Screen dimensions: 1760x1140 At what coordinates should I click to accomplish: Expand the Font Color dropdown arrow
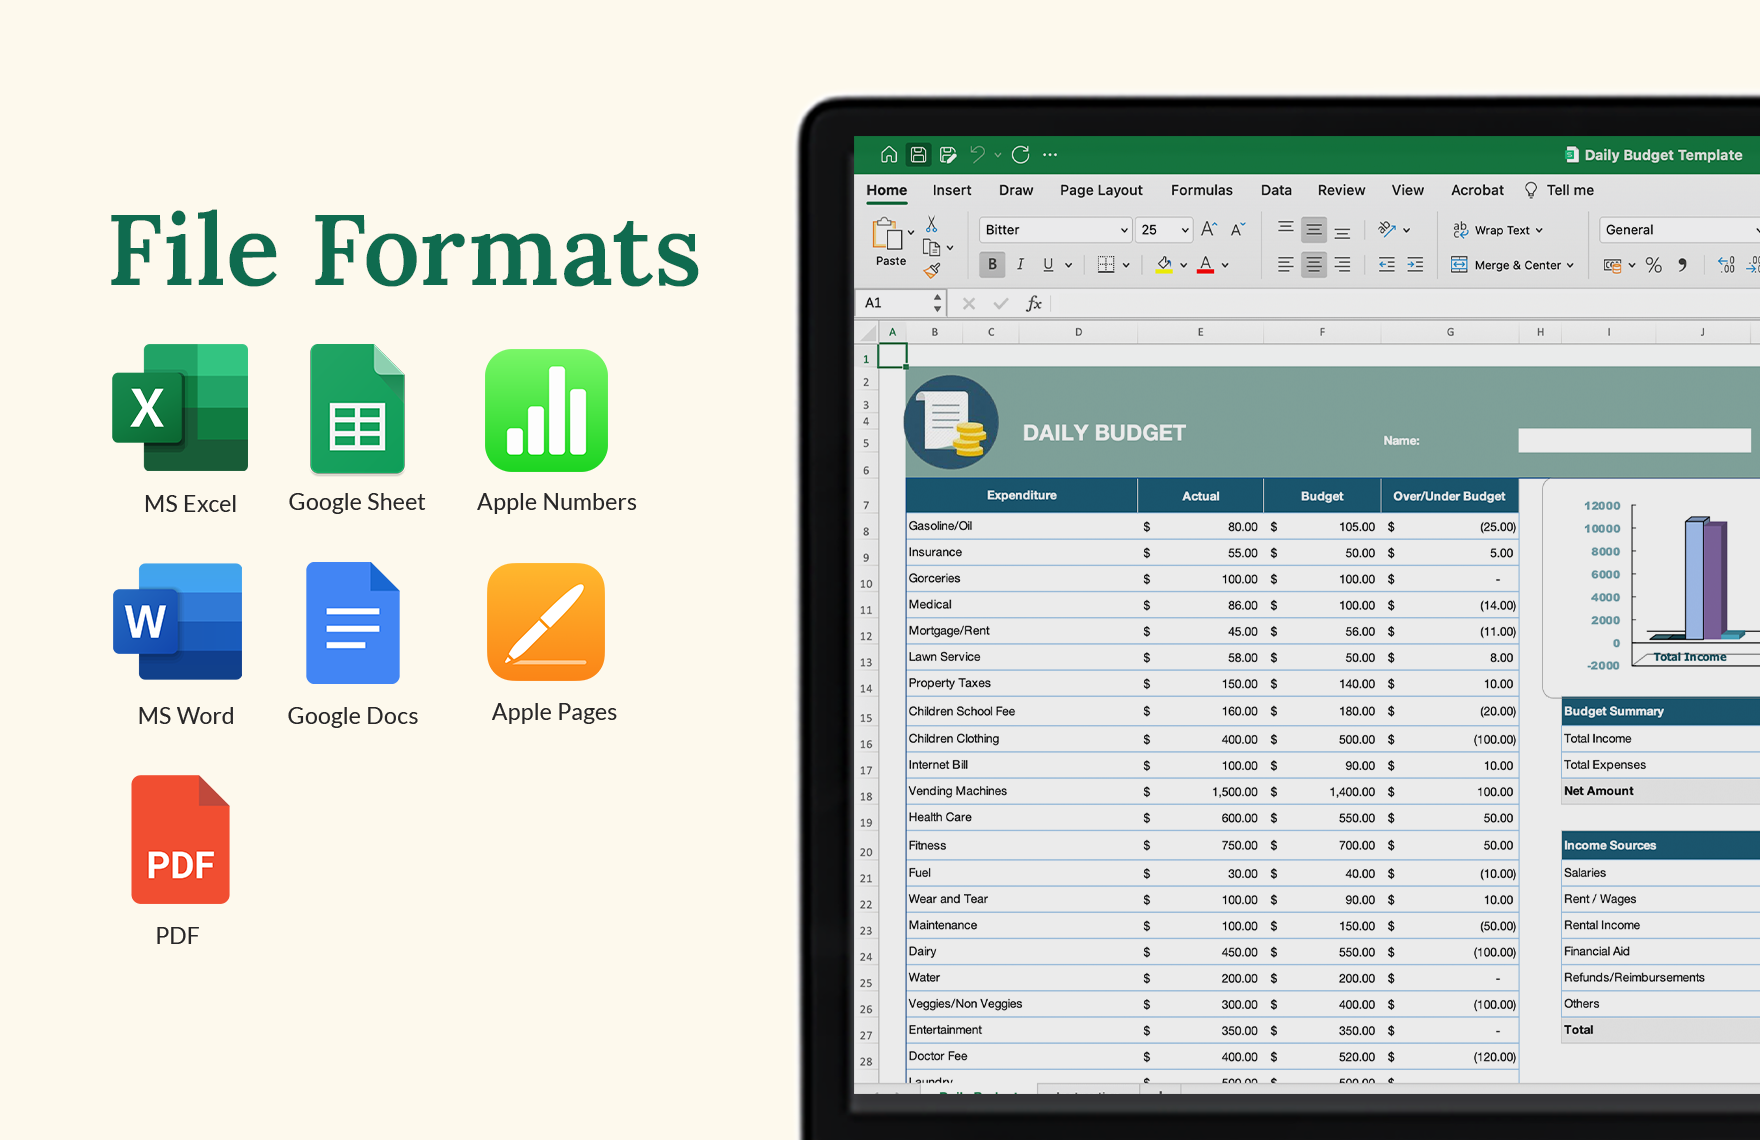coord(1225,265)
